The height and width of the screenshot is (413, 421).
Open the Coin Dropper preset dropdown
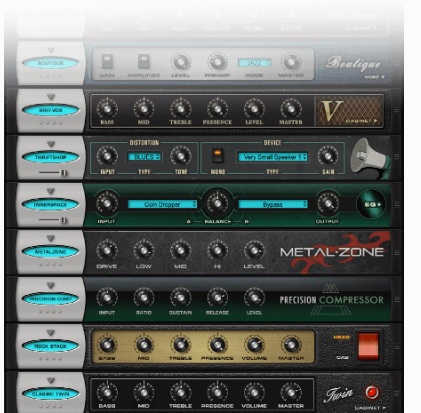click(163, 204)
